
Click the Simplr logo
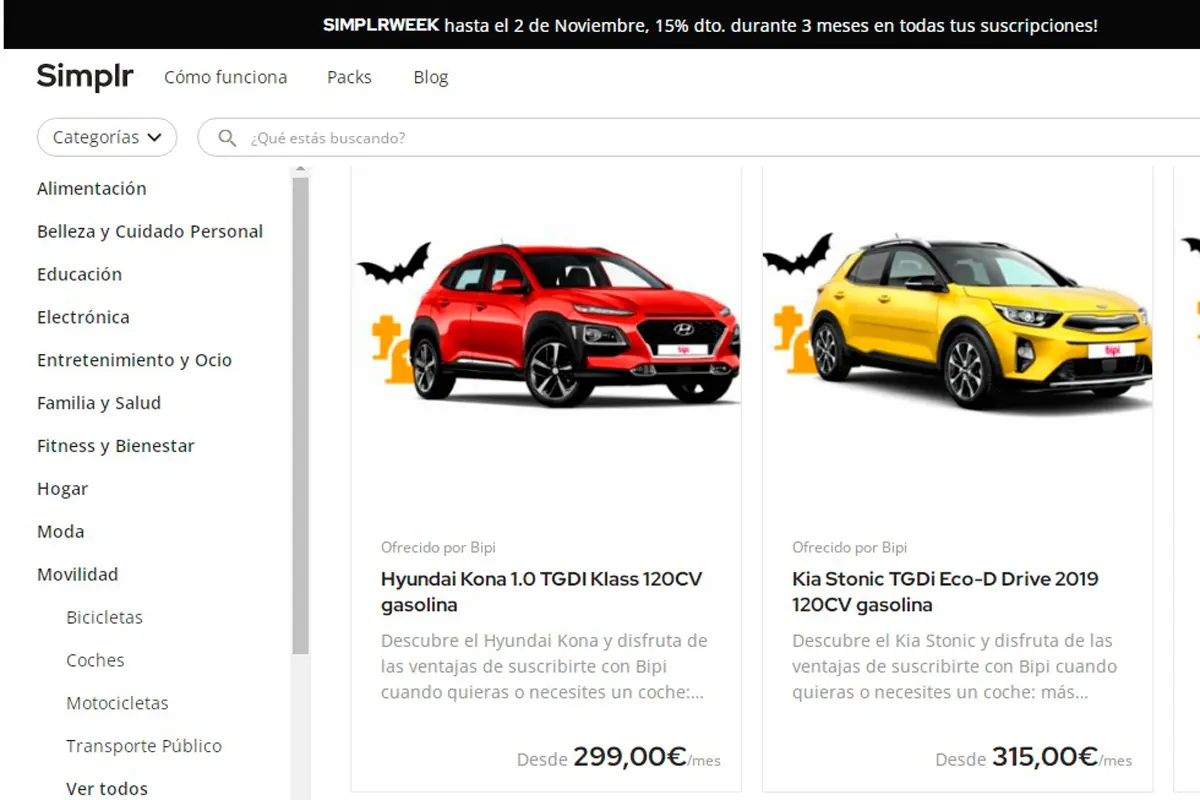click(x=85, y=76)
